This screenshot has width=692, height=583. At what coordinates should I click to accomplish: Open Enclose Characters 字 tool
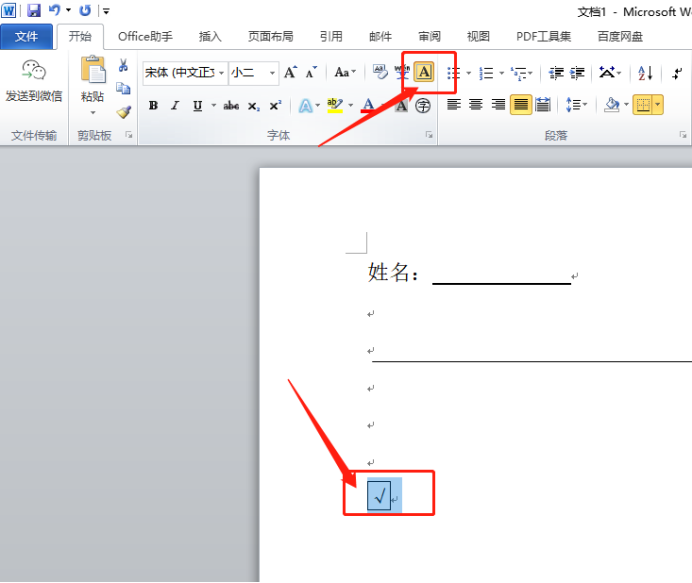[x=423, y=106]
